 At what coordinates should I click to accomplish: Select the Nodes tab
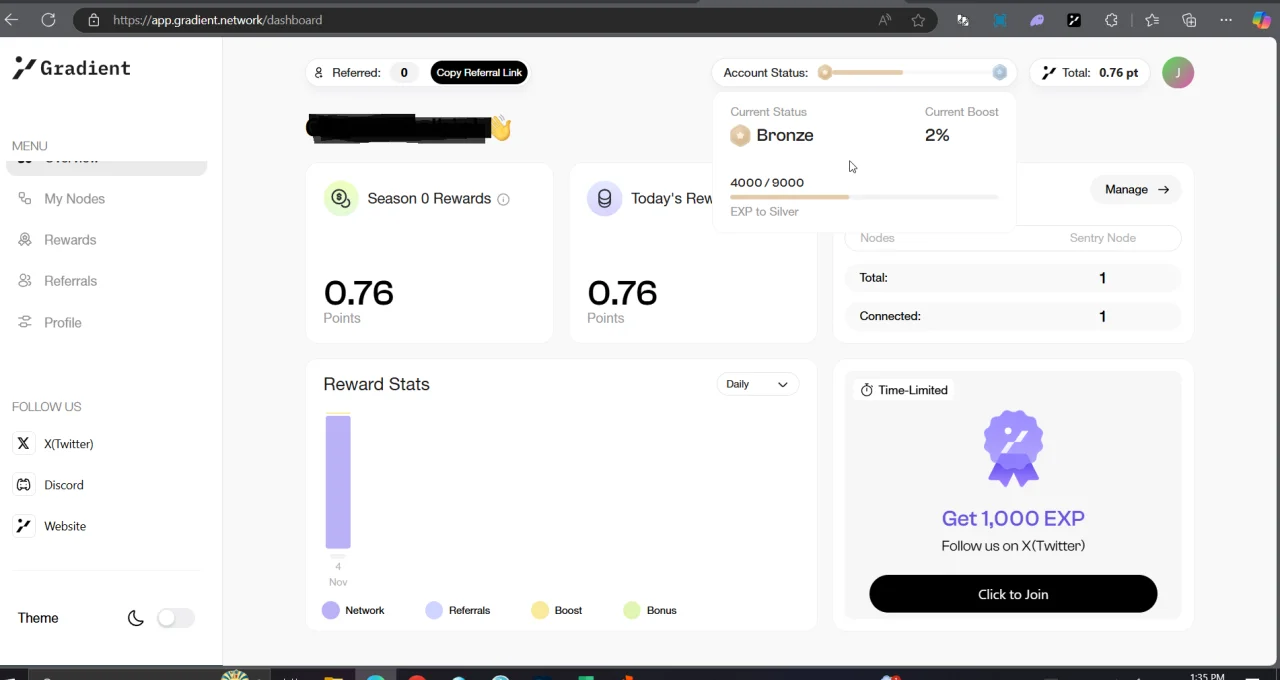pyautogui.click(x=877, y=238)
